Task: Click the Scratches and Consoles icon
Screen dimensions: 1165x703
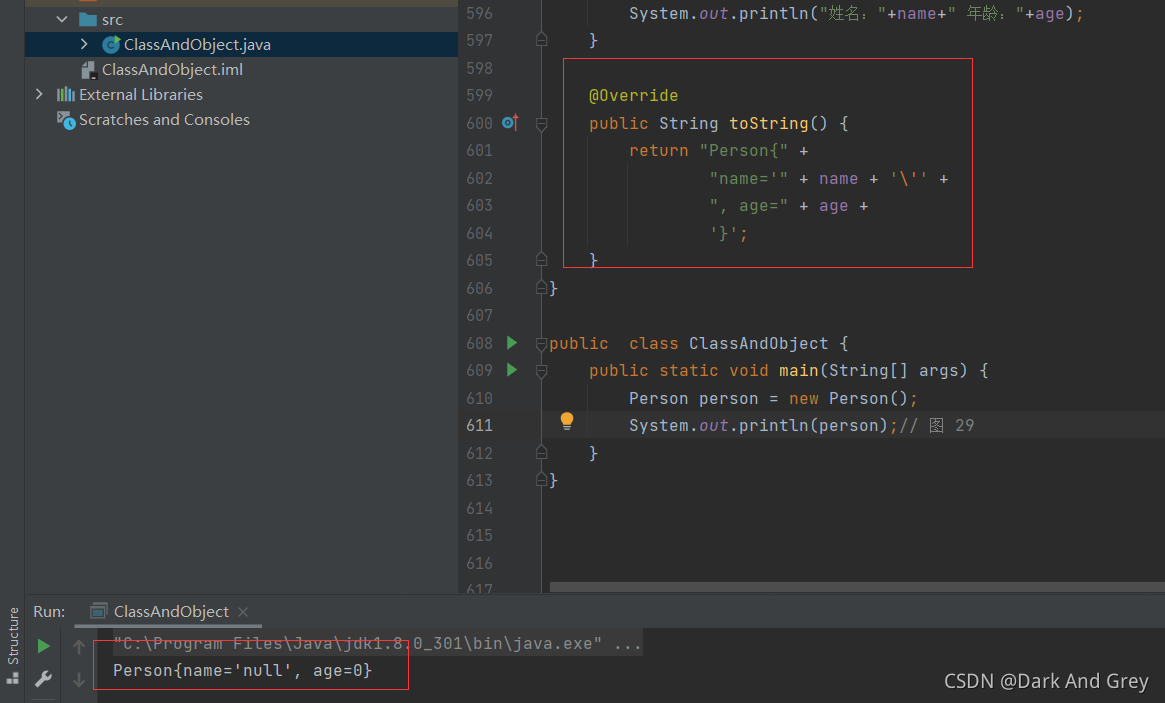Action: (66, 120)
